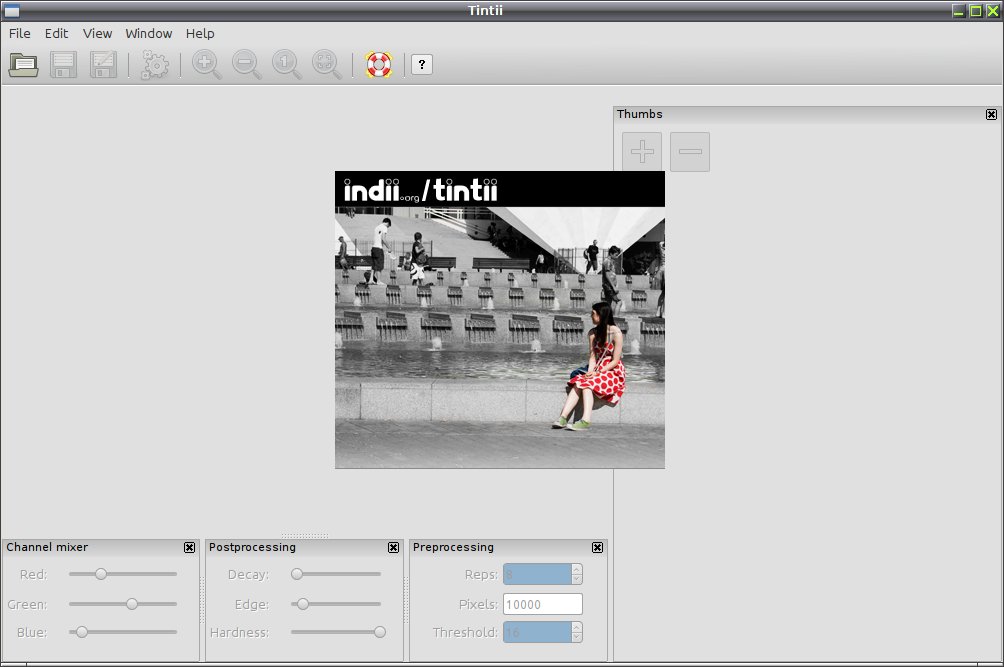Screen dimensions: 1004x667
Task: Add a thumb with the plus button
Action: pos(642,152)
